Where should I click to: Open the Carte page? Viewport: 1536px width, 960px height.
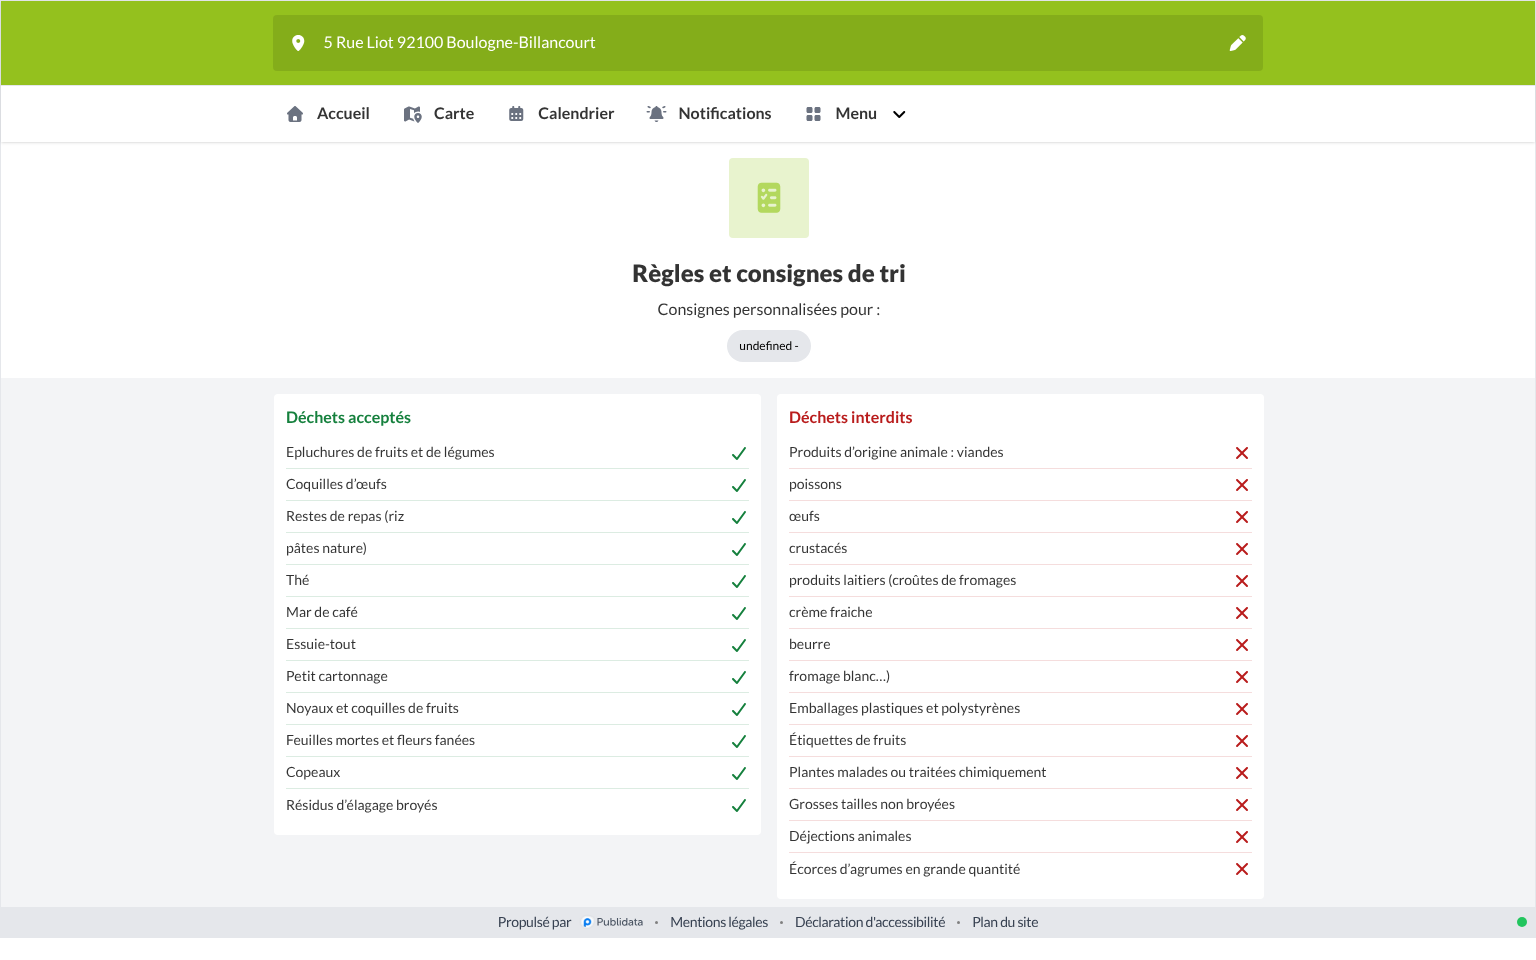(439, 114)
